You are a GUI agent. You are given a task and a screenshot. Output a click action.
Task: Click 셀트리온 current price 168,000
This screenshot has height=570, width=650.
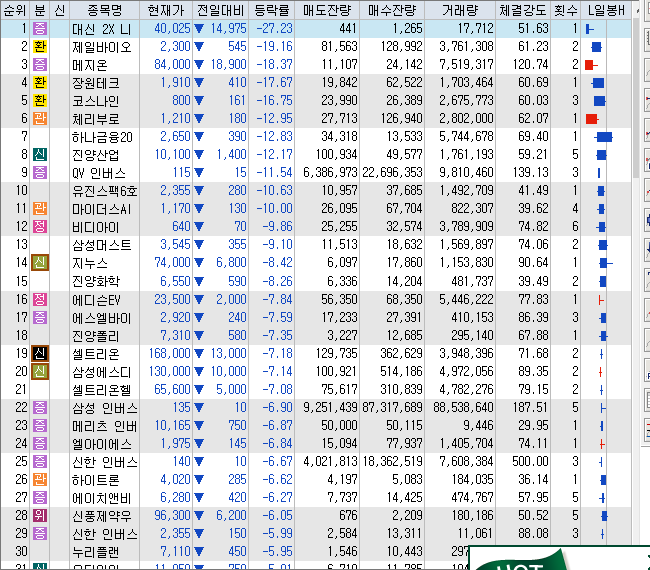pos(170,354)
